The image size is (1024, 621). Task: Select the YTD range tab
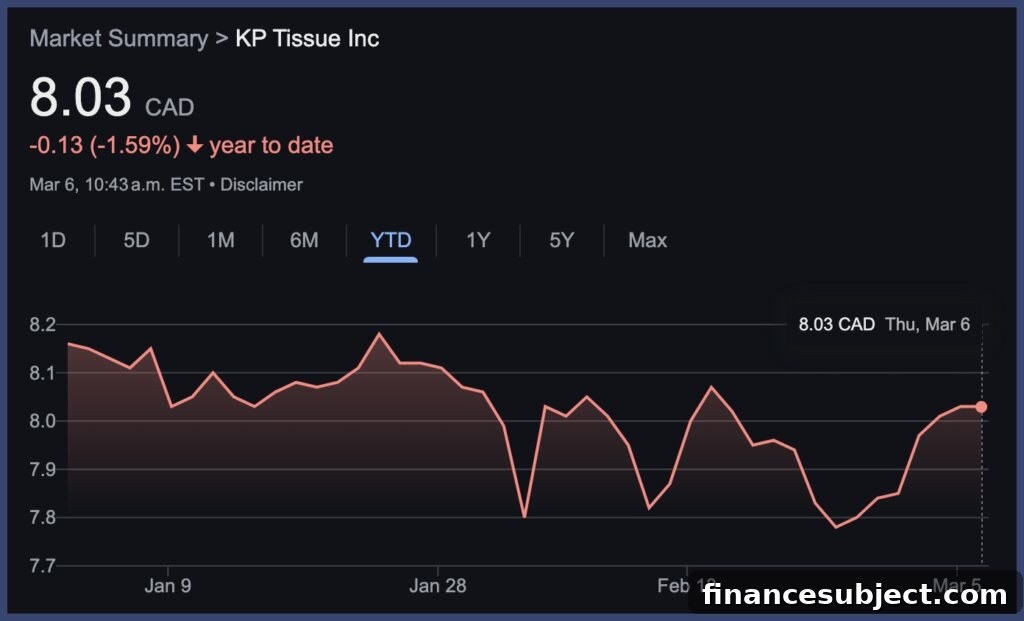(391, 240)
